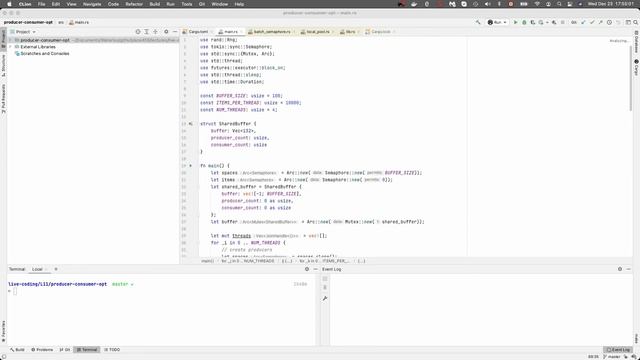Click the editor vertical scrollbar
The image size is (640, 360).
click(631, 78)
